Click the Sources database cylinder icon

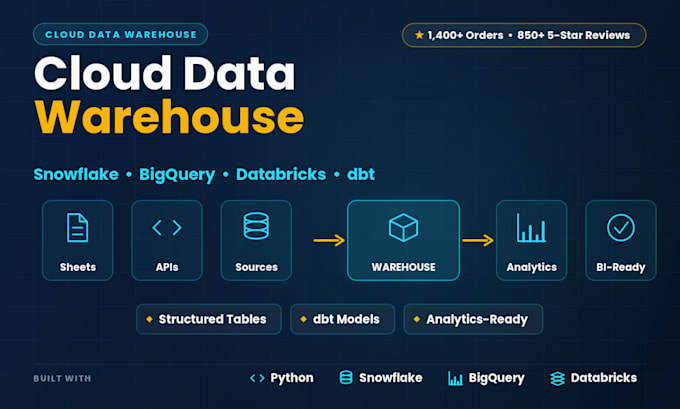(x=256, y=226)
